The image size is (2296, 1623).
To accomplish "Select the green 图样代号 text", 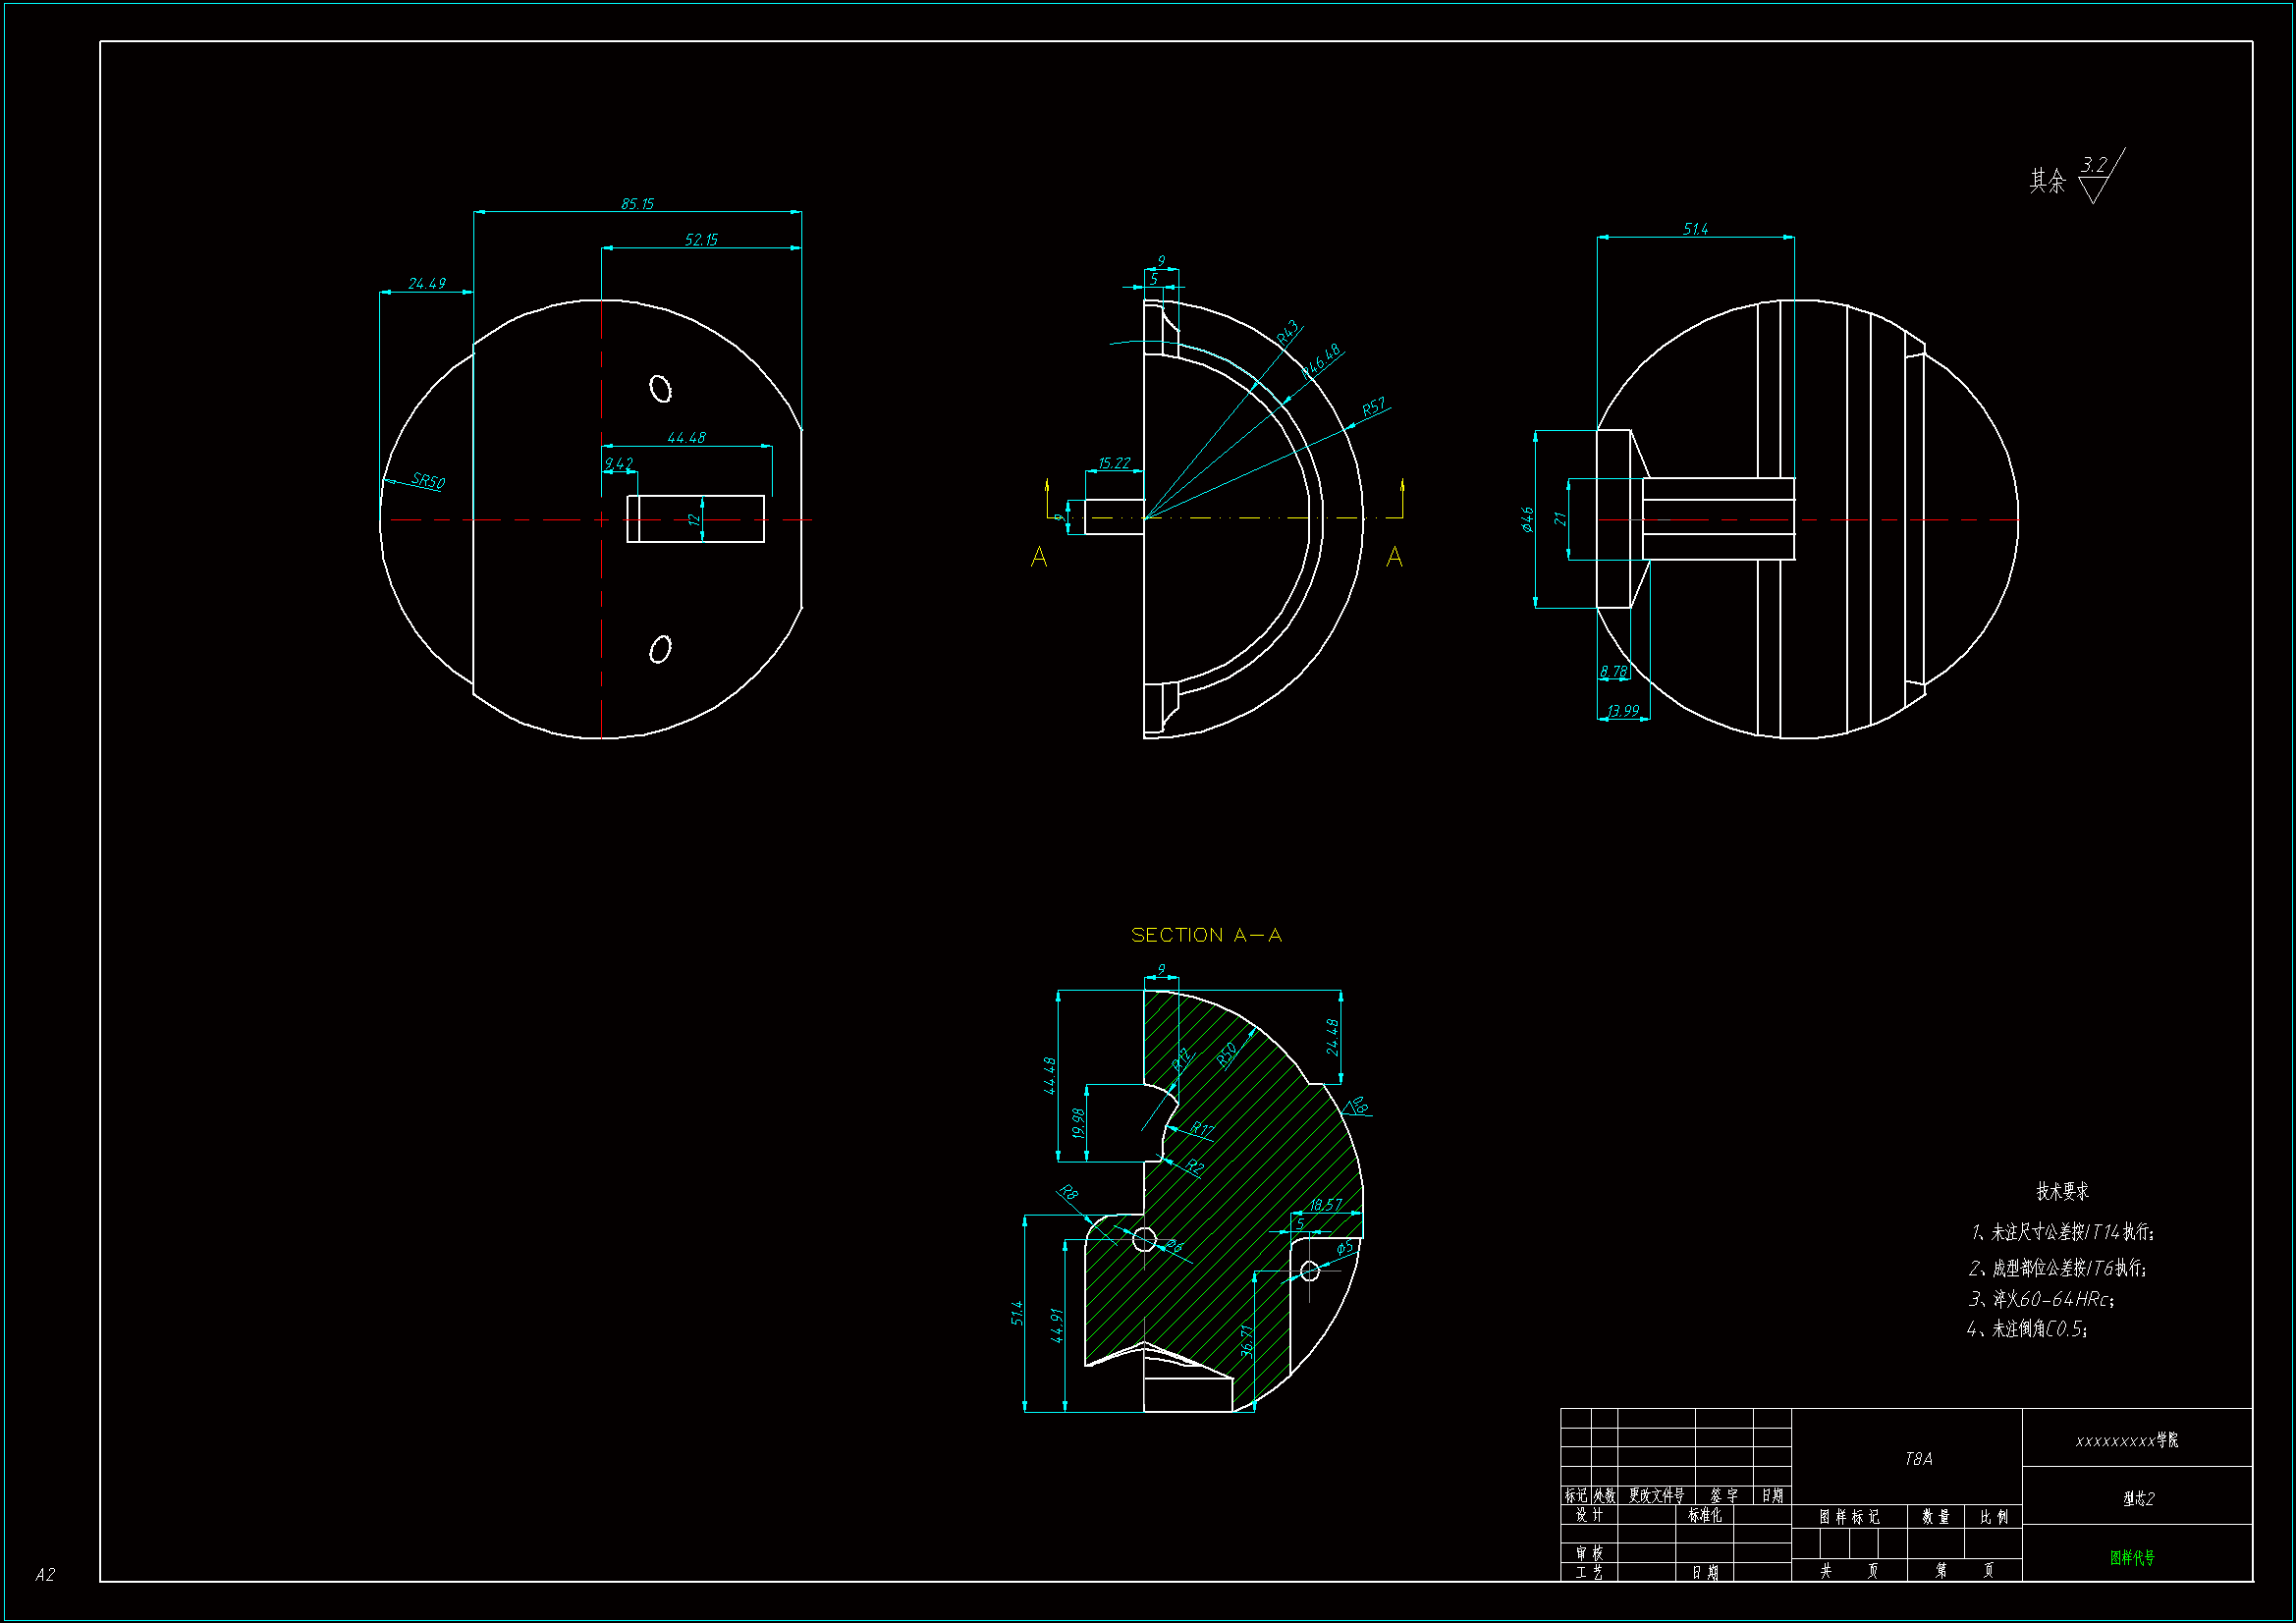I will [2132, 1558].
